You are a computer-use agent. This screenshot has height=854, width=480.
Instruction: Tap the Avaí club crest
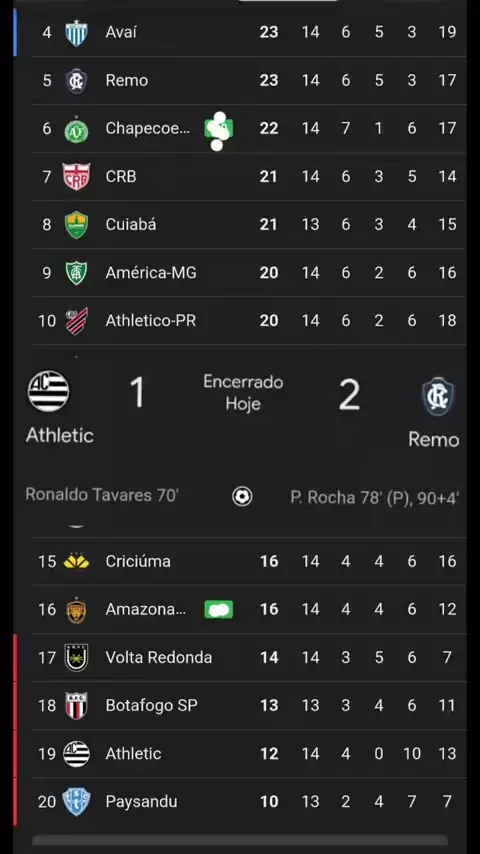76,33
